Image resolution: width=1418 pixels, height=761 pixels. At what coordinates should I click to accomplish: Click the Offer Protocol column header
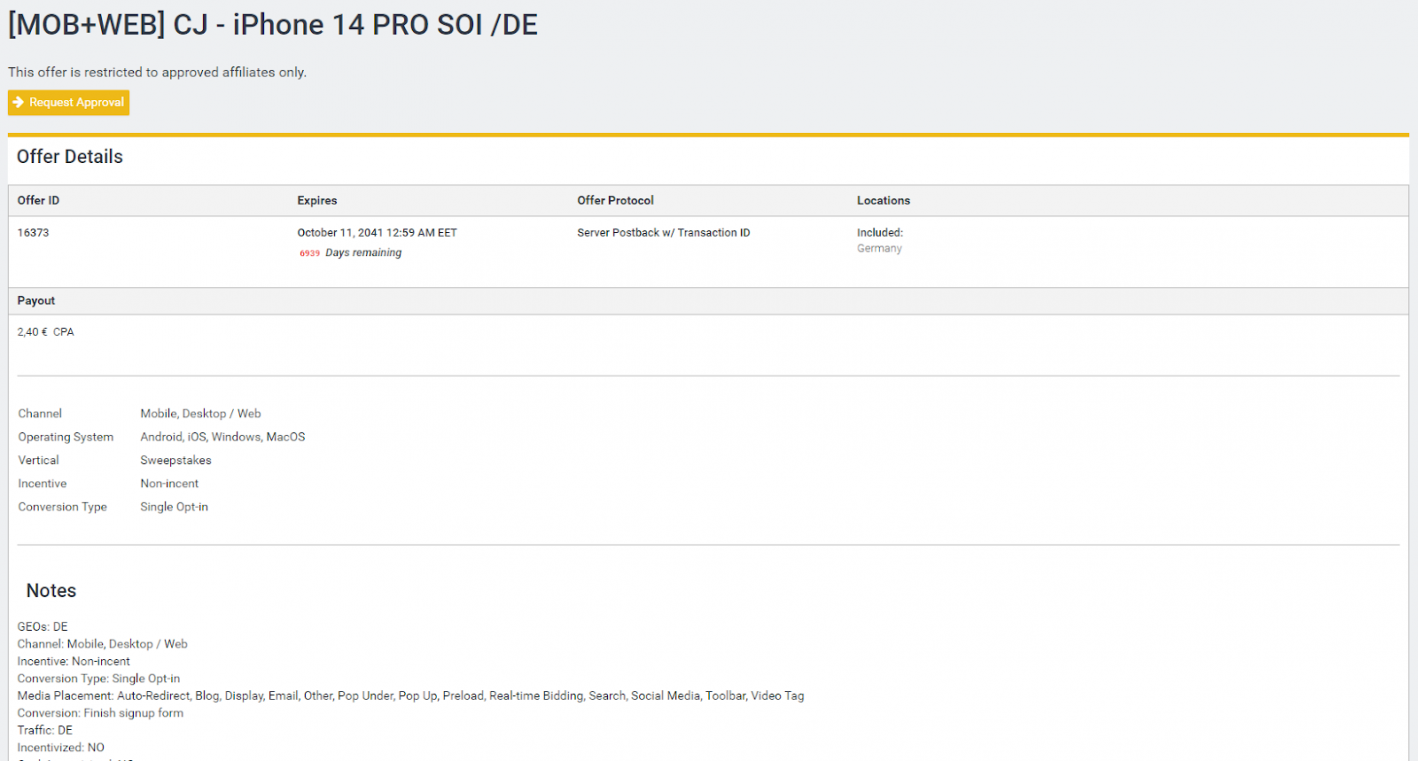tap(615, 201)
